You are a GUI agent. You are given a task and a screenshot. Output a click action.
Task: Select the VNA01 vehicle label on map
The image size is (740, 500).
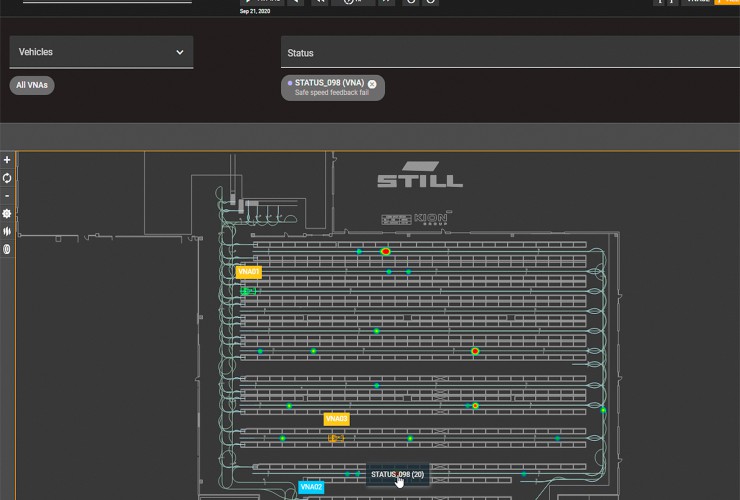(248, 272)
